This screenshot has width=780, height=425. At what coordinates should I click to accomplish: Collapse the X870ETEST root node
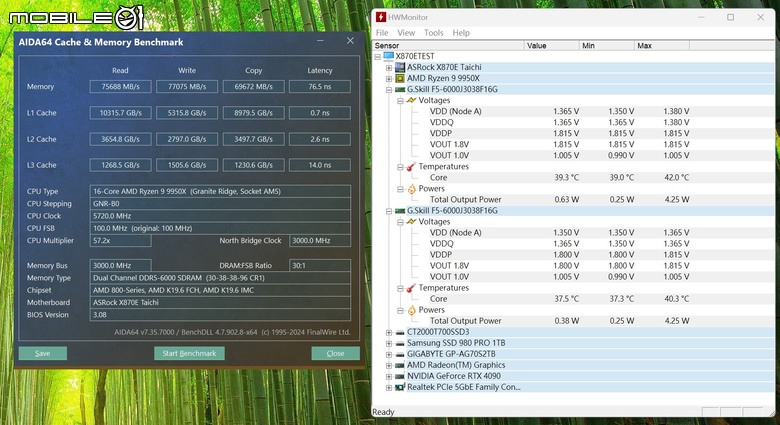378,56
